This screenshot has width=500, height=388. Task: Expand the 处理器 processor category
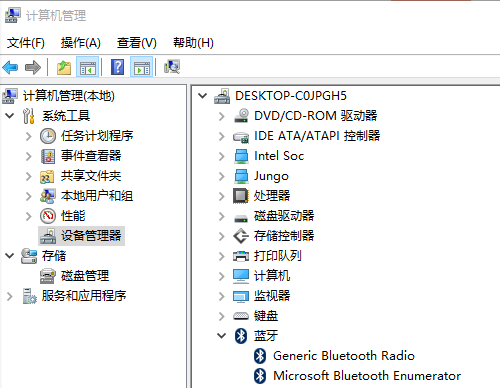[x=222, y=196]
